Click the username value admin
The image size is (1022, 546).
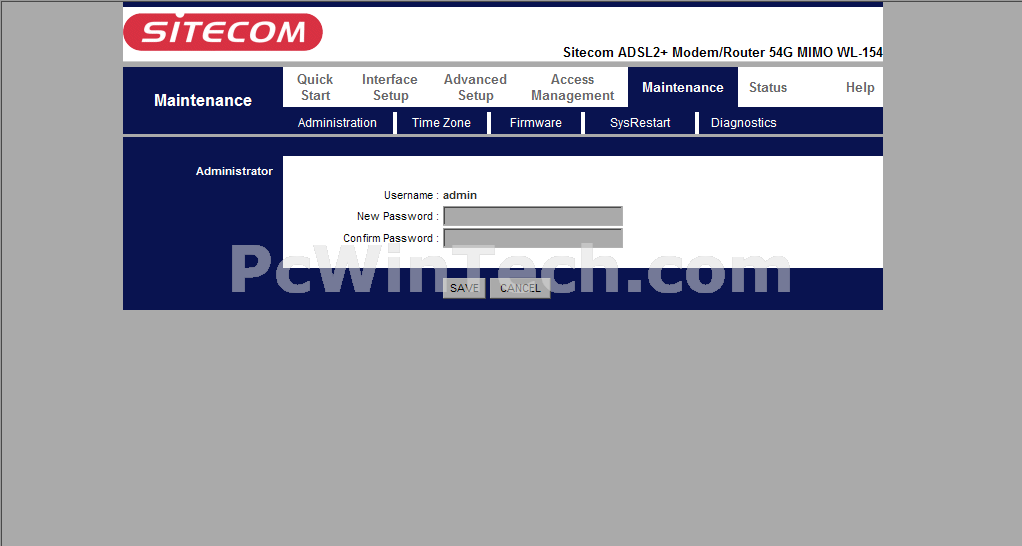[460, 195]
